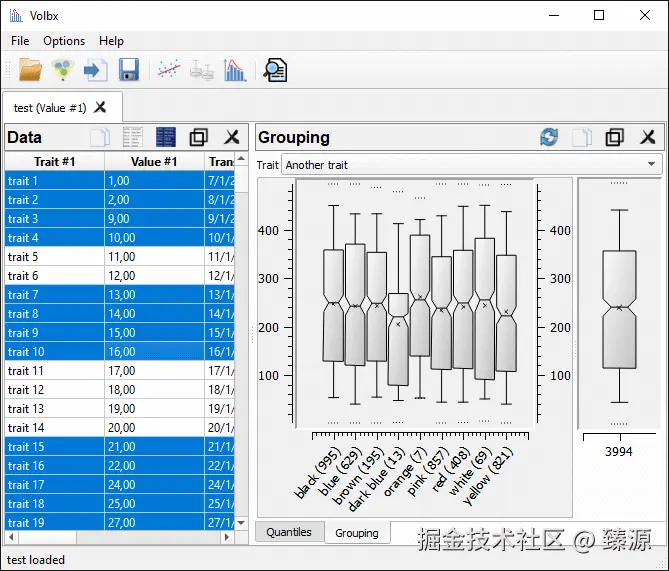Click the filter funnel toolbar icon
Image resolution: width=669 pixels, height=571 pixels.
point(62,70)
